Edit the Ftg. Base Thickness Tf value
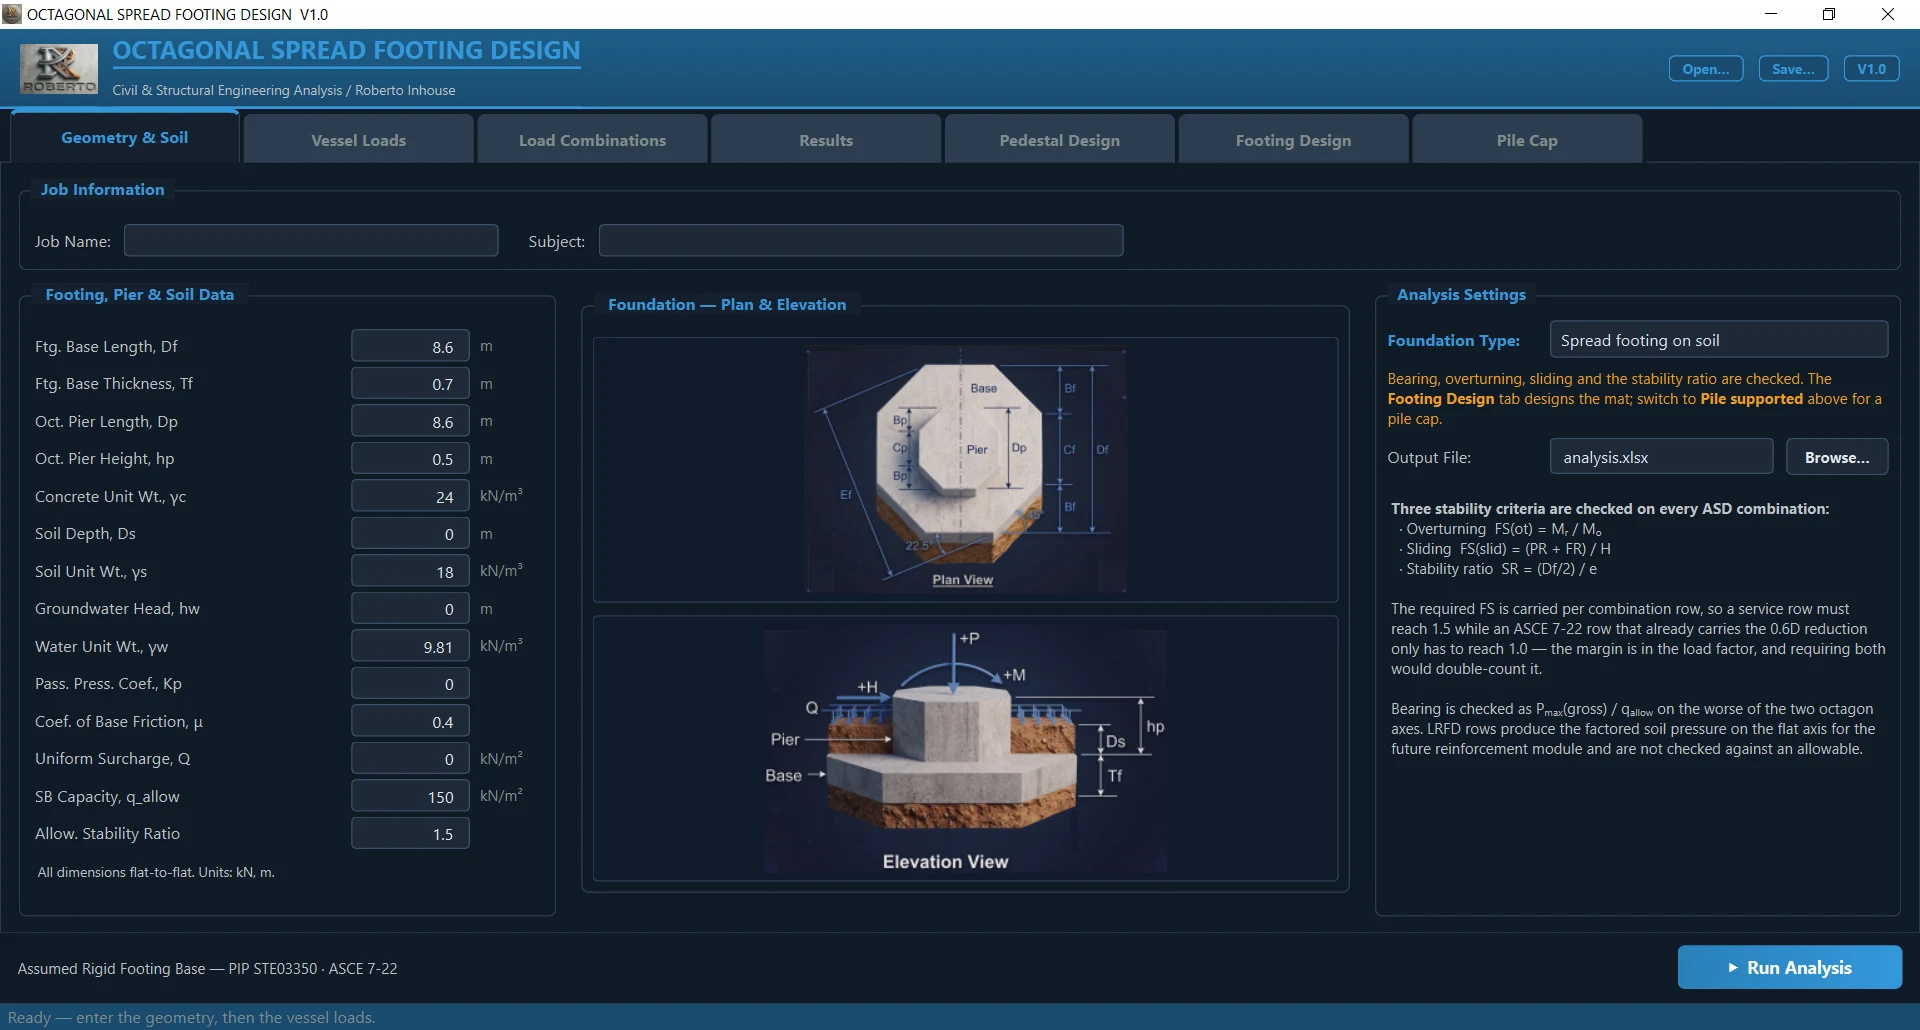This screenshot has width=1920, height=1030. click(x=410, y=384)
